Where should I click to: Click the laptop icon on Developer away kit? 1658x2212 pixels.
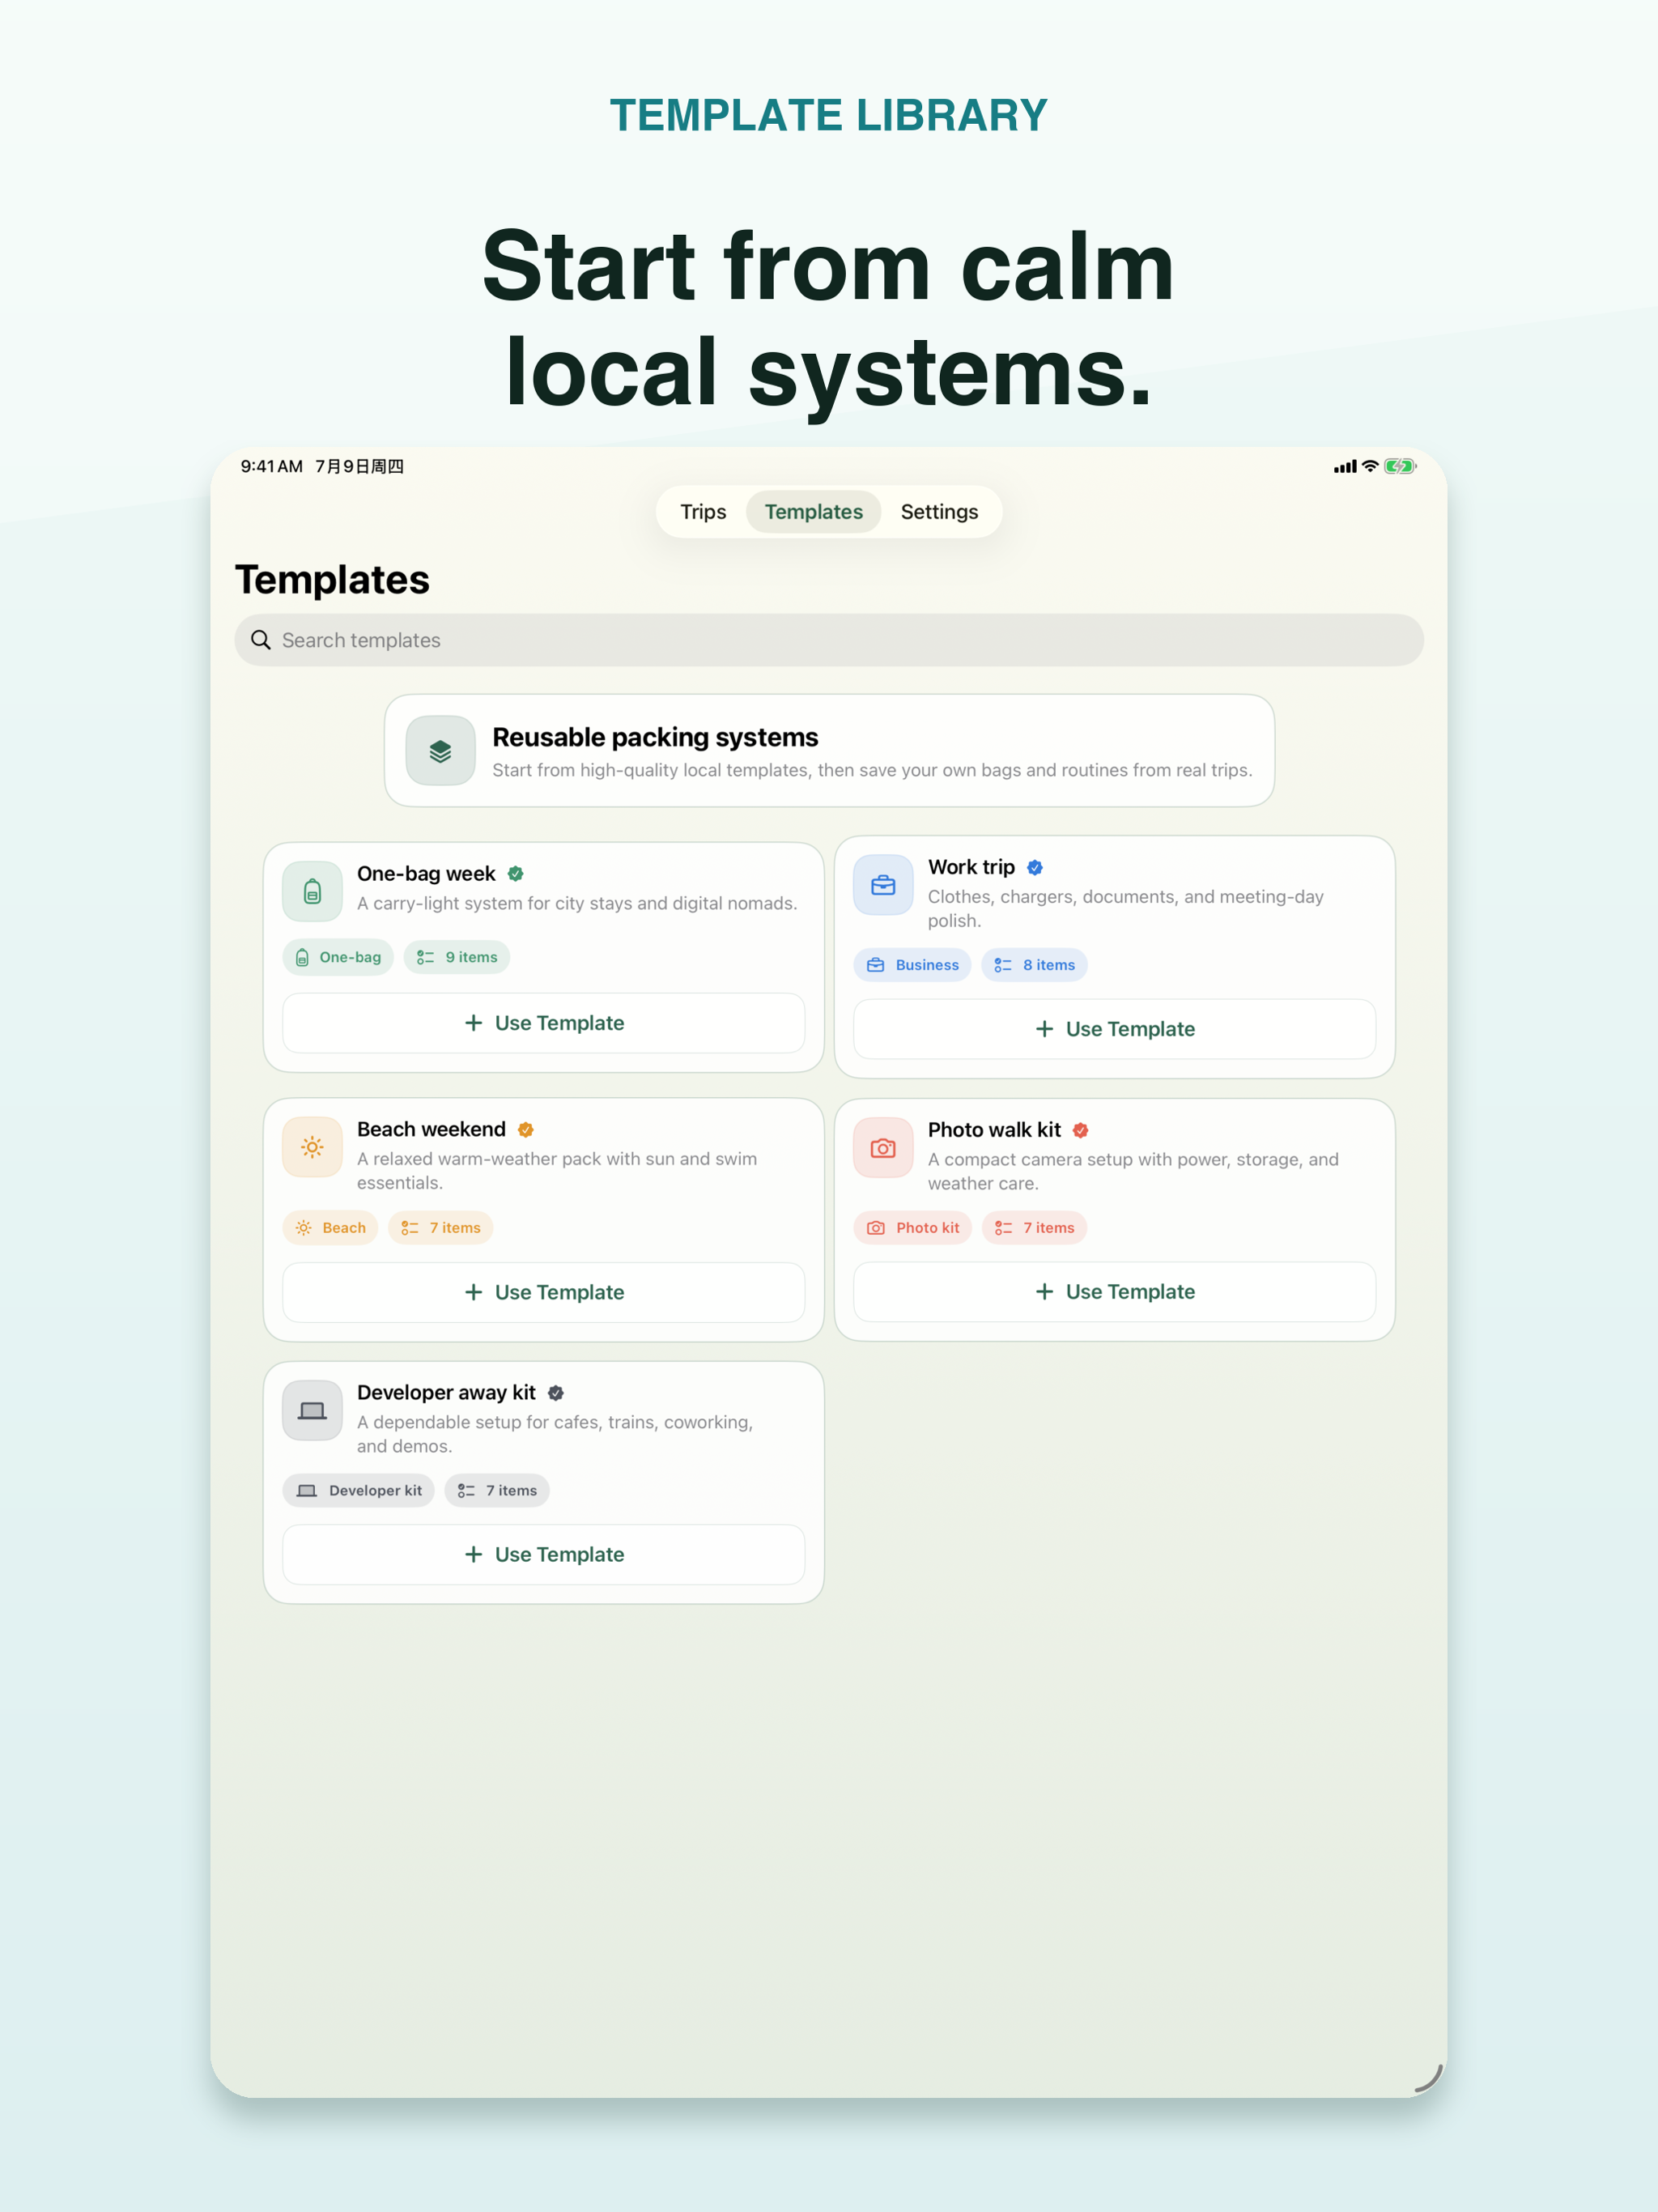312,1410
